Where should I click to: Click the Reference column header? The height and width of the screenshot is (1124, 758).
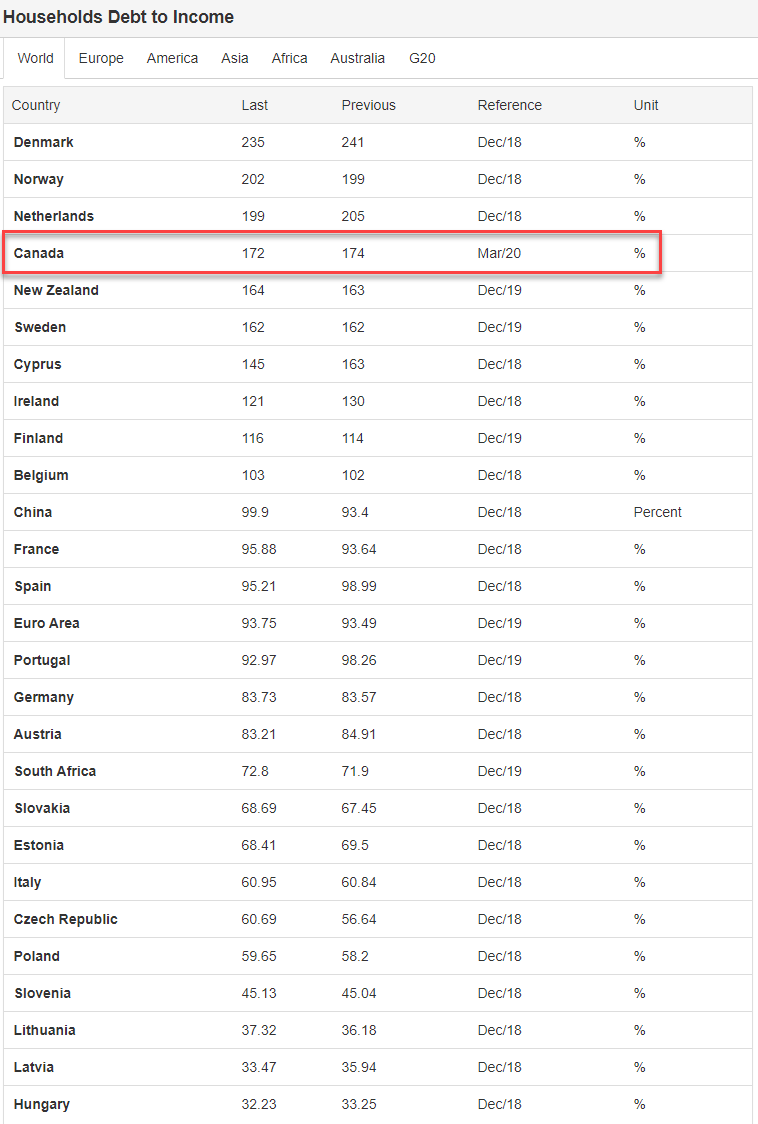pyautogui.click(x=509, y=105)
